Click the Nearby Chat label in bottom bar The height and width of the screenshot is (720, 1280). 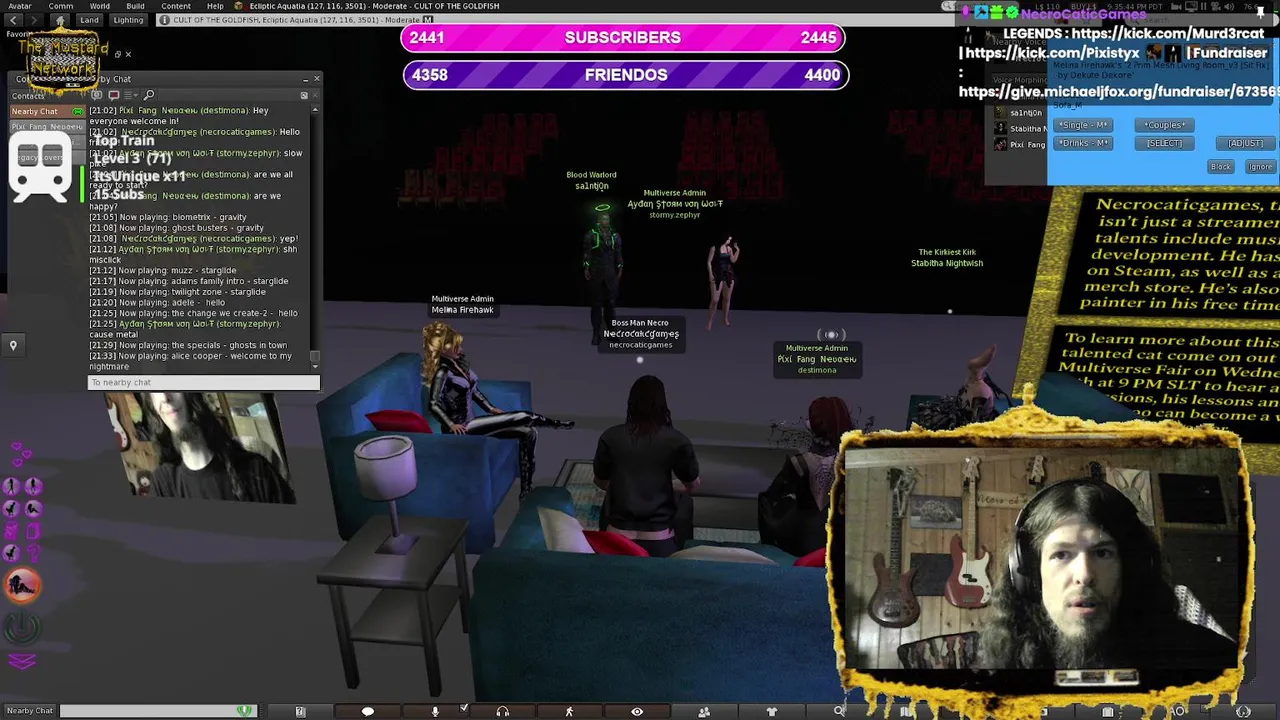pos(30,711)
